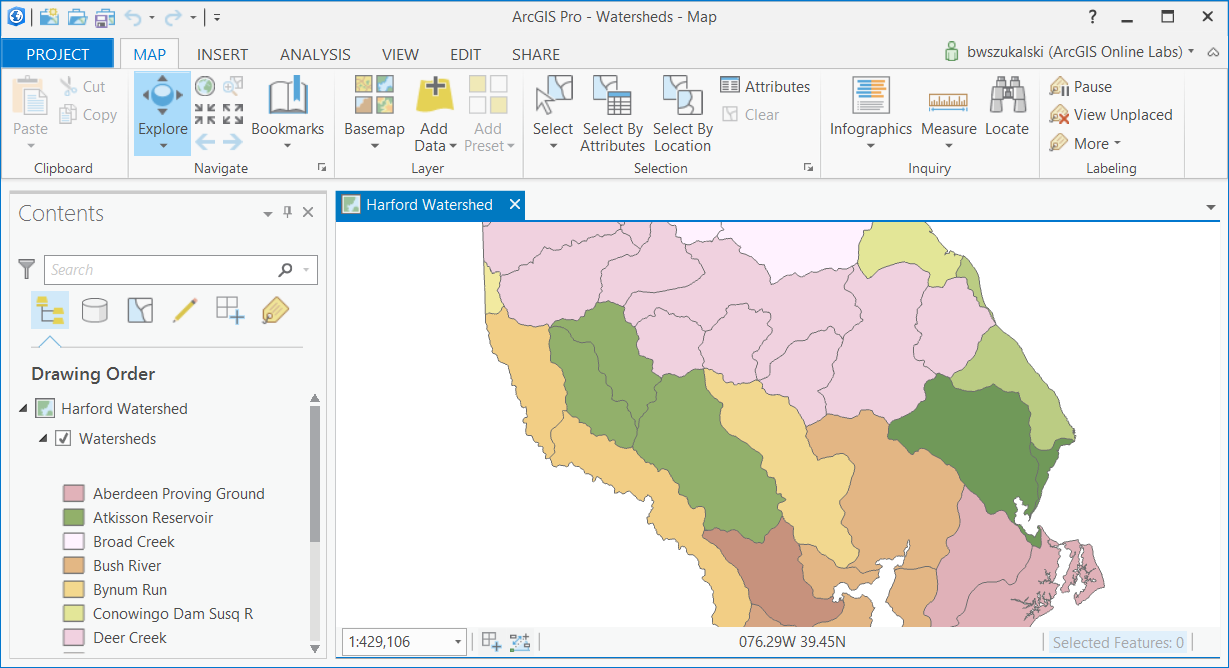The height and width of the screenshot is (668, 1229).
Task: Switch to the ANALYSIS ribbon tab
Action: [x=315, y=54]
